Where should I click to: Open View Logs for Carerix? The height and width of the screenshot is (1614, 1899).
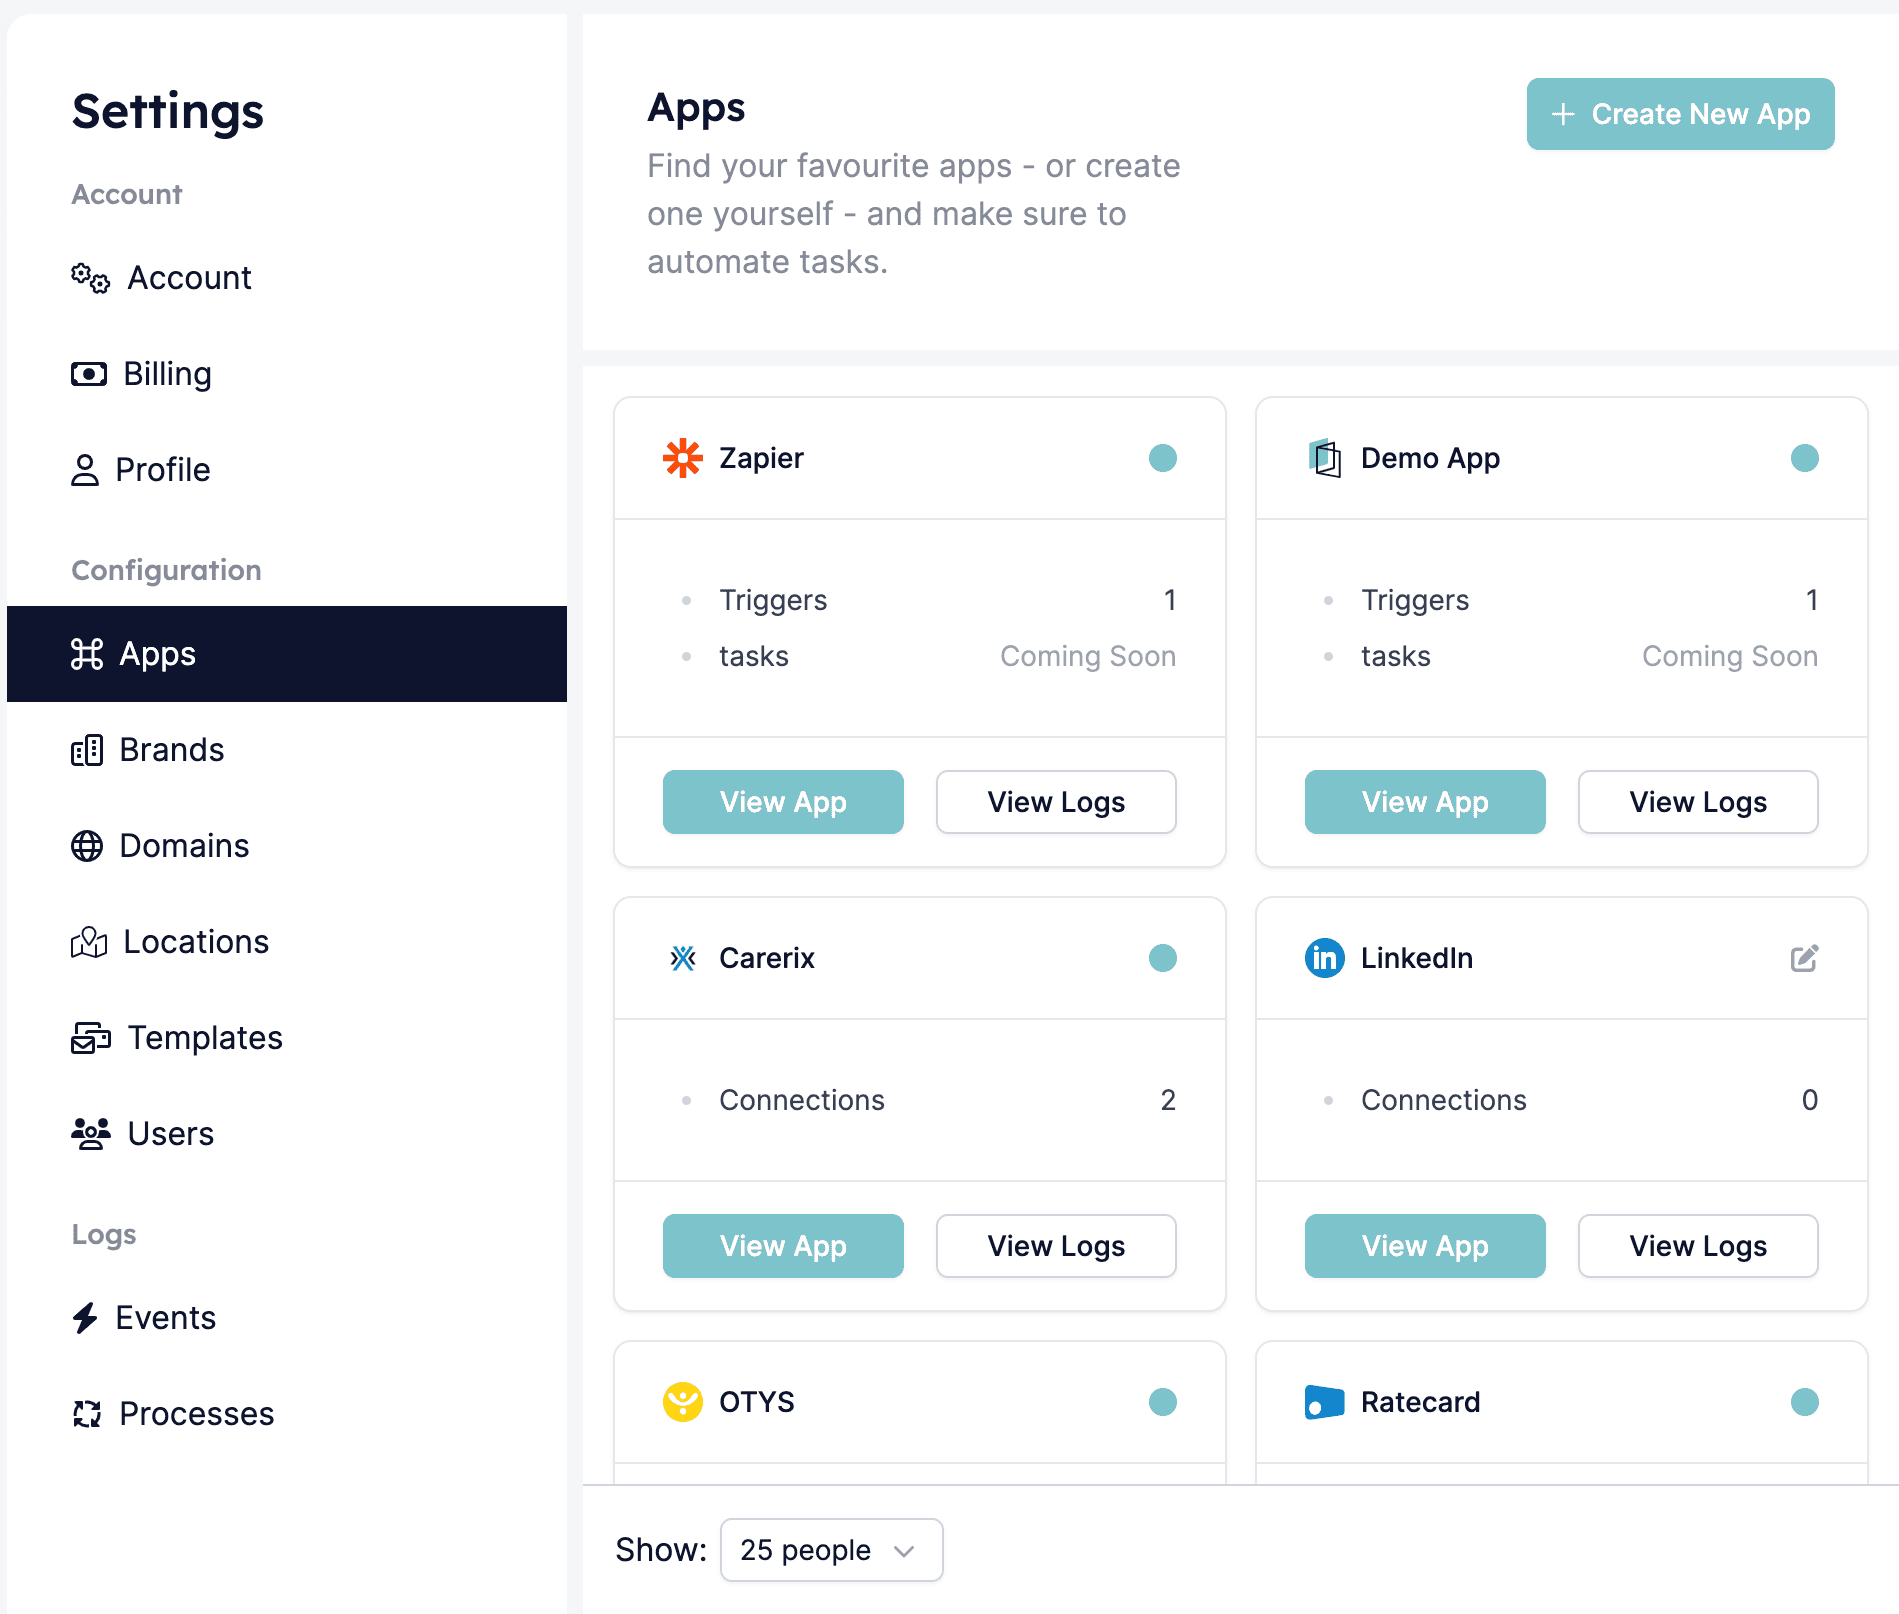(x=1056, y=1246)
